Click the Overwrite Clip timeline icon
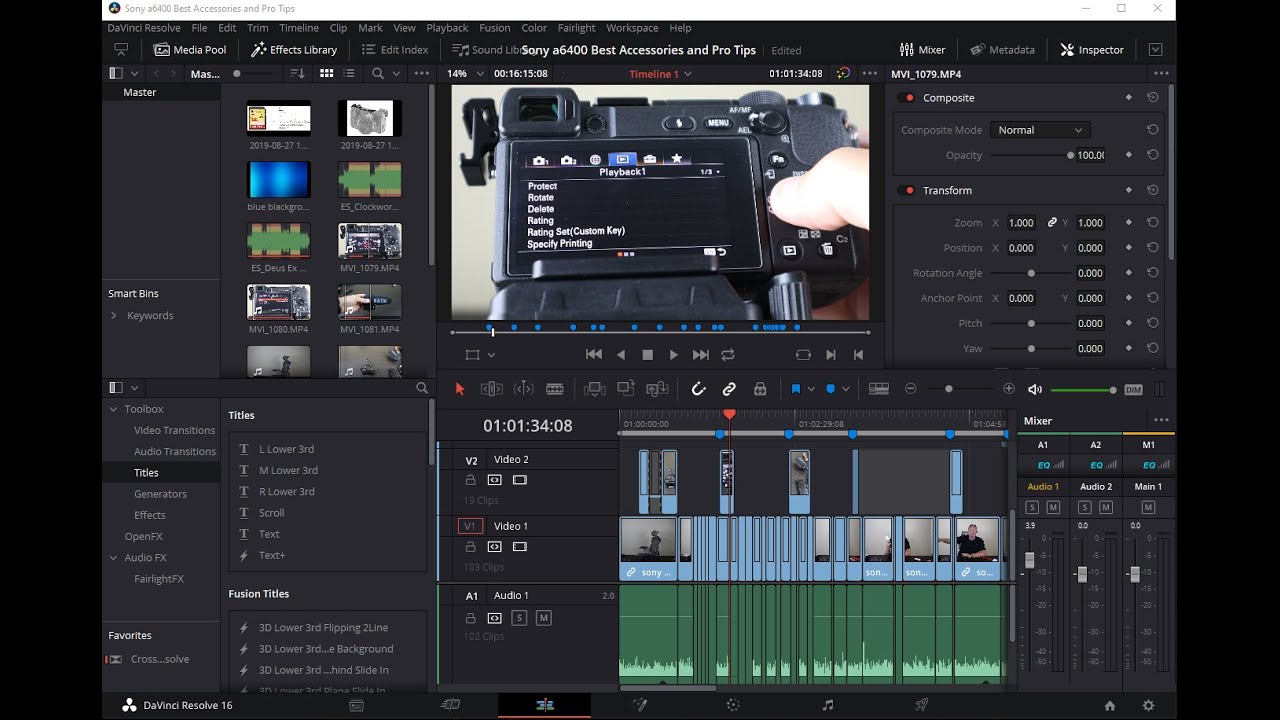Screen dimensions: 1280x720 click(x=626, y=389)
